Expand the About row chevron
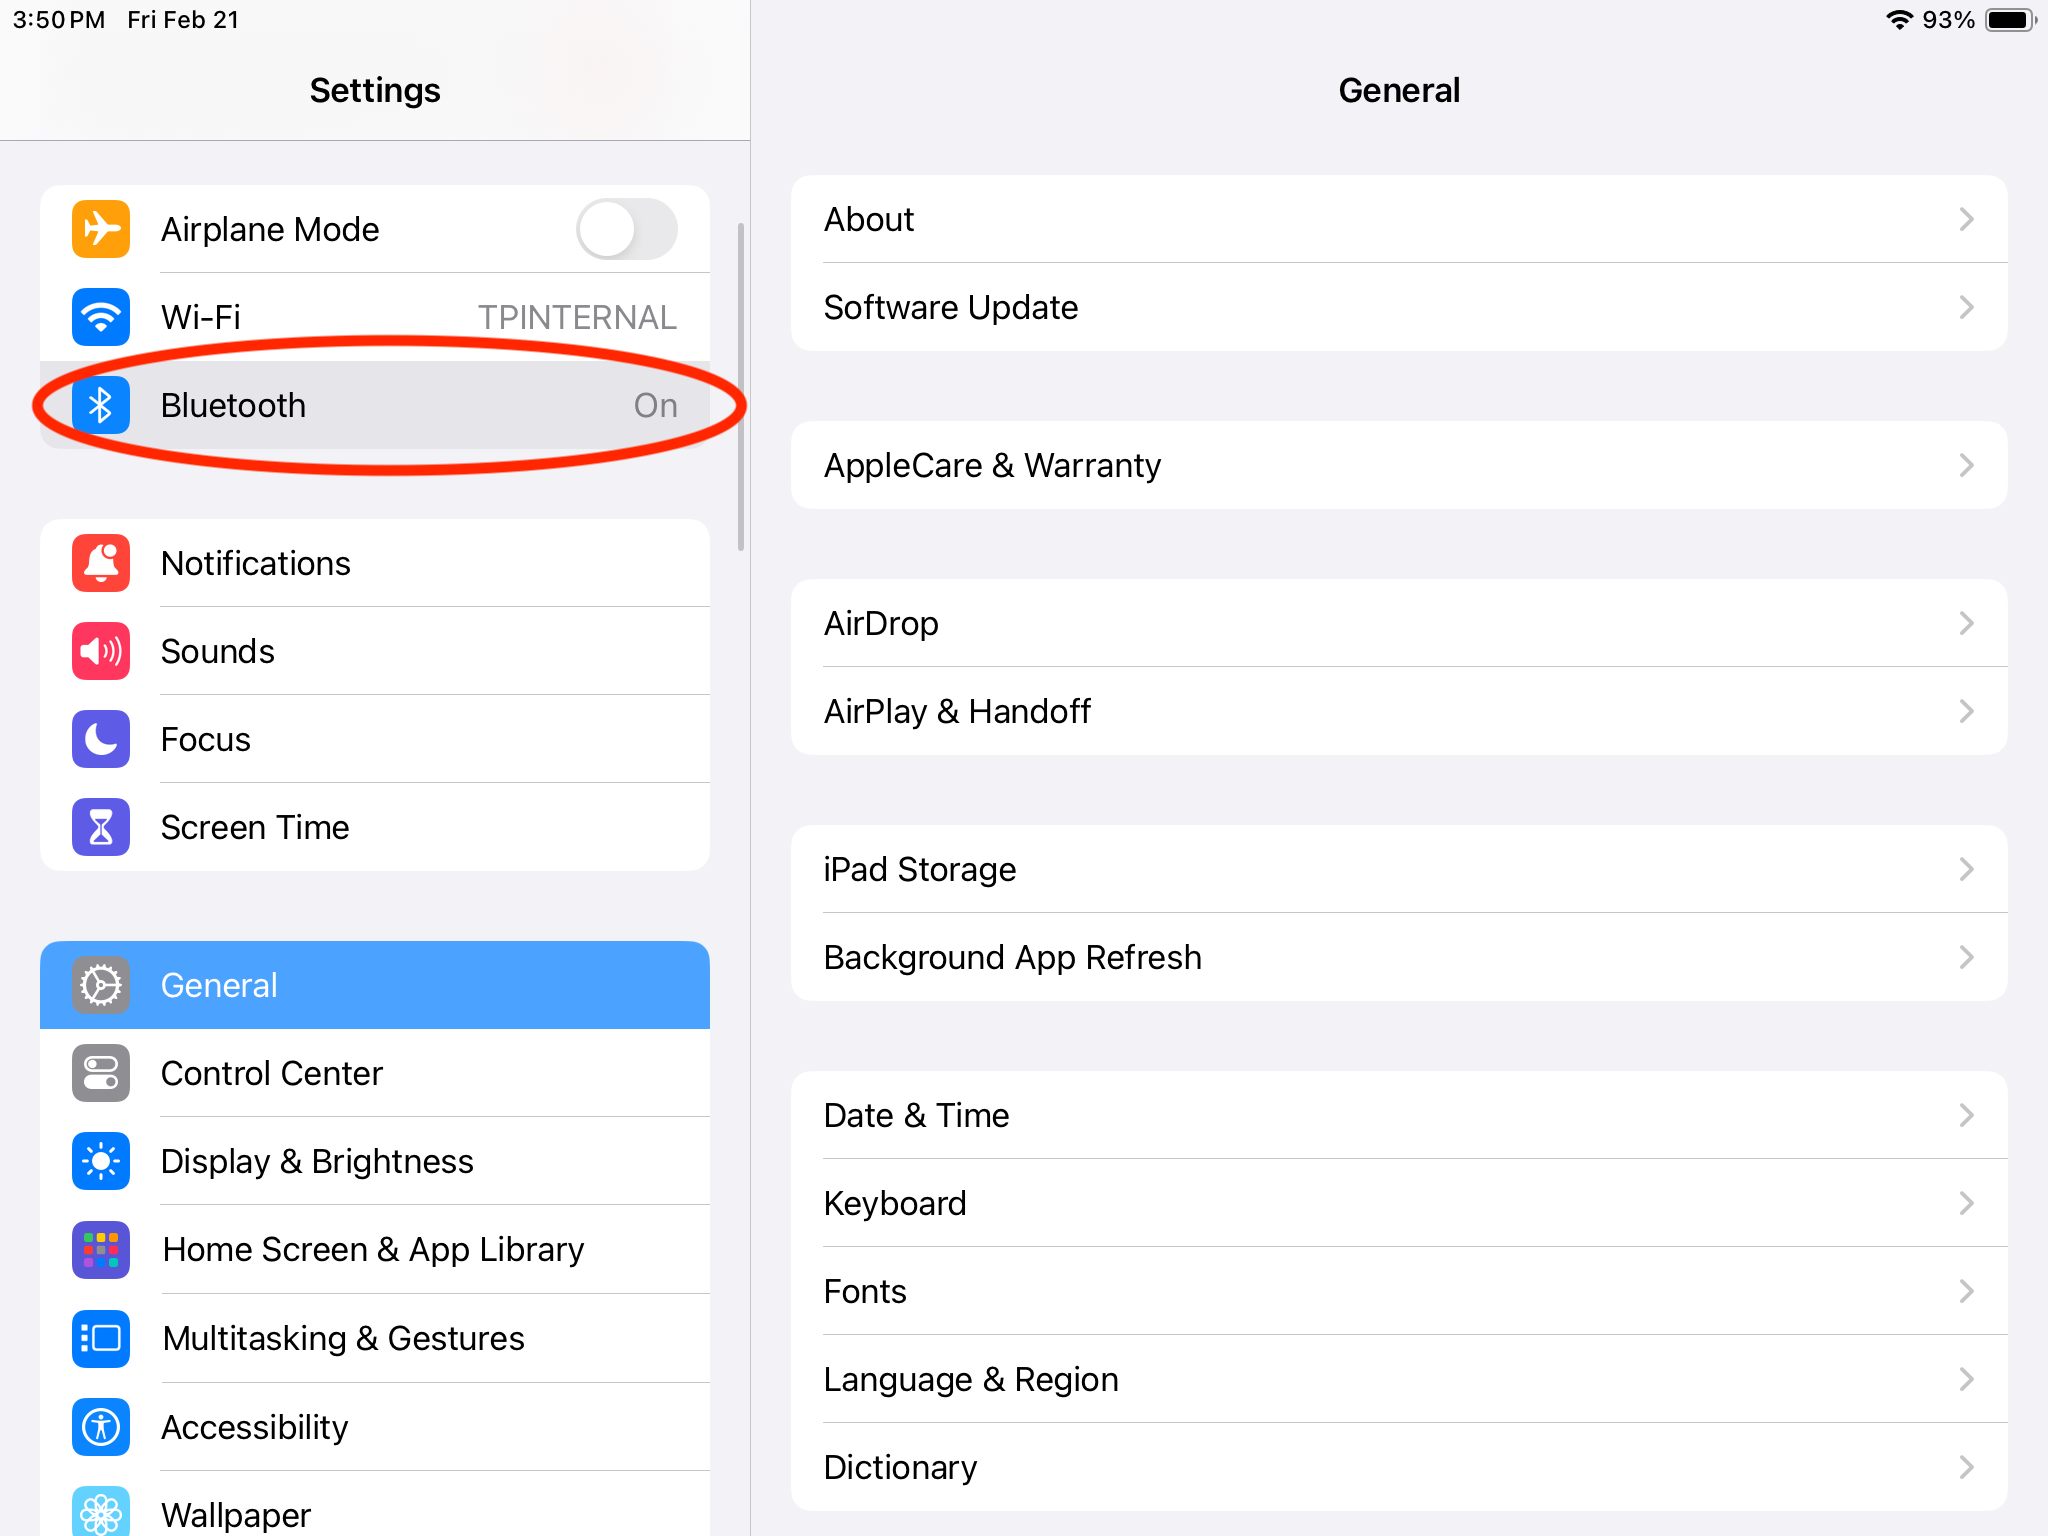2048x1536 pixels. tap(1965, 219)
